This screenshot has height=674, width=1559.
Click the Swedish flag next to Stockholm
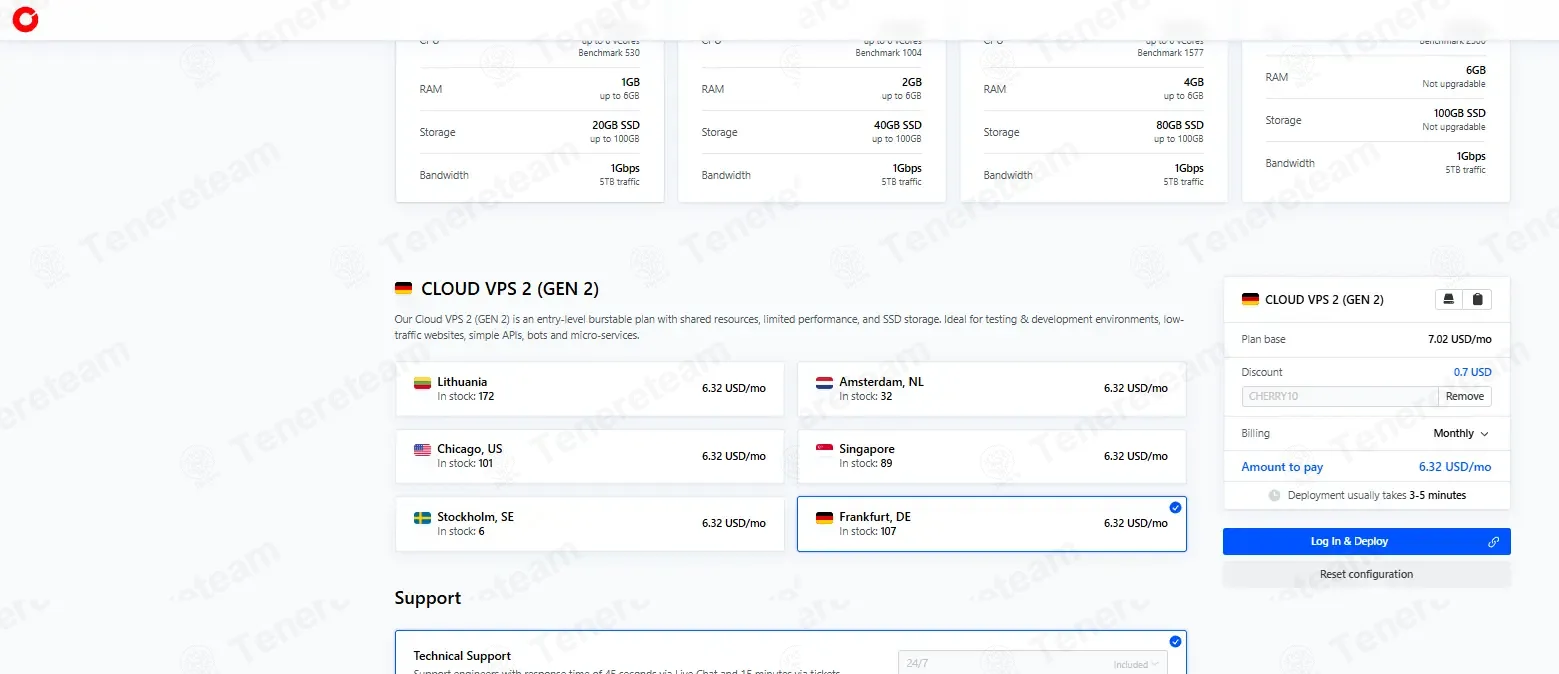[x=422, y=518]
